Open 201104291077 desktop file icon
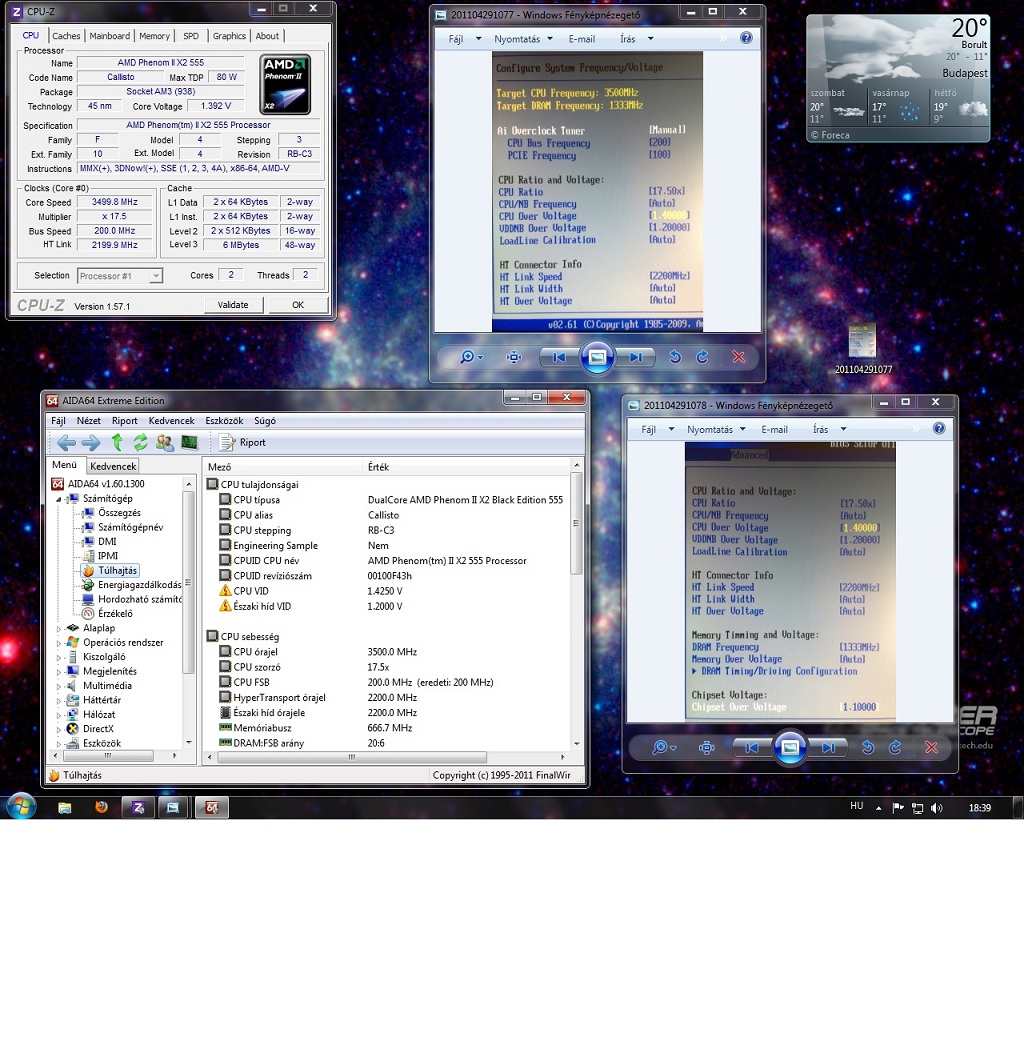This screenshot has height=1037, width=1024. coord(863,349)
